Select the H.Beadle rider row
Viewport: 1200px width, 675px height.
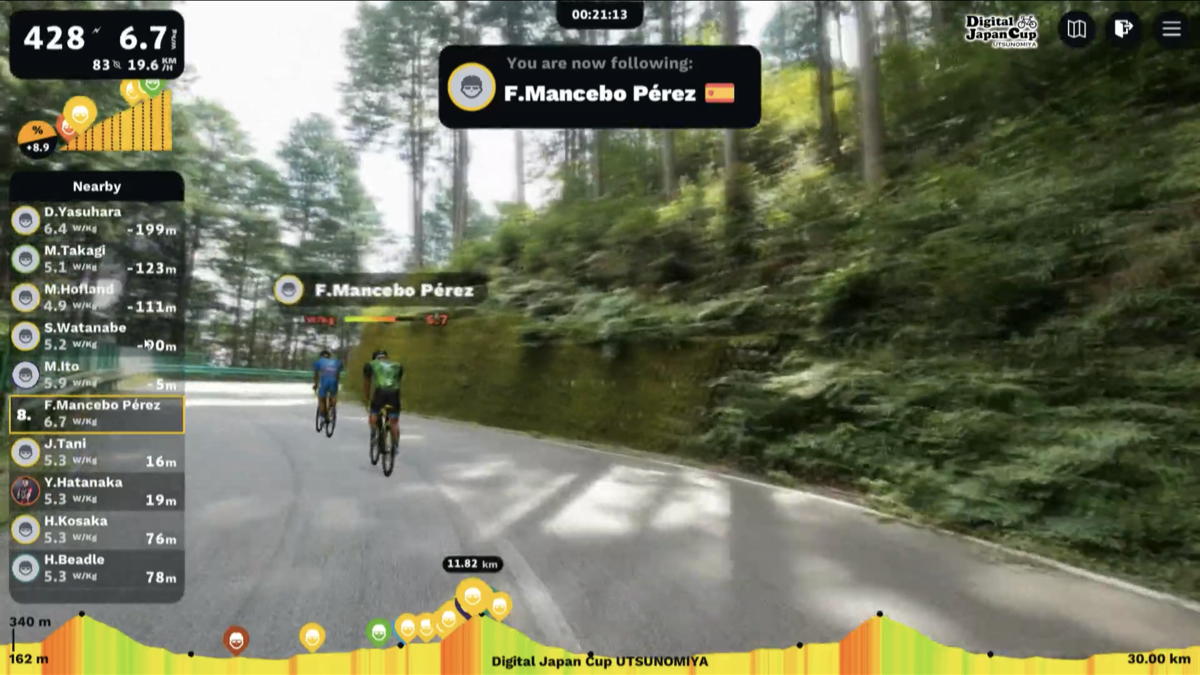point(97,568)
